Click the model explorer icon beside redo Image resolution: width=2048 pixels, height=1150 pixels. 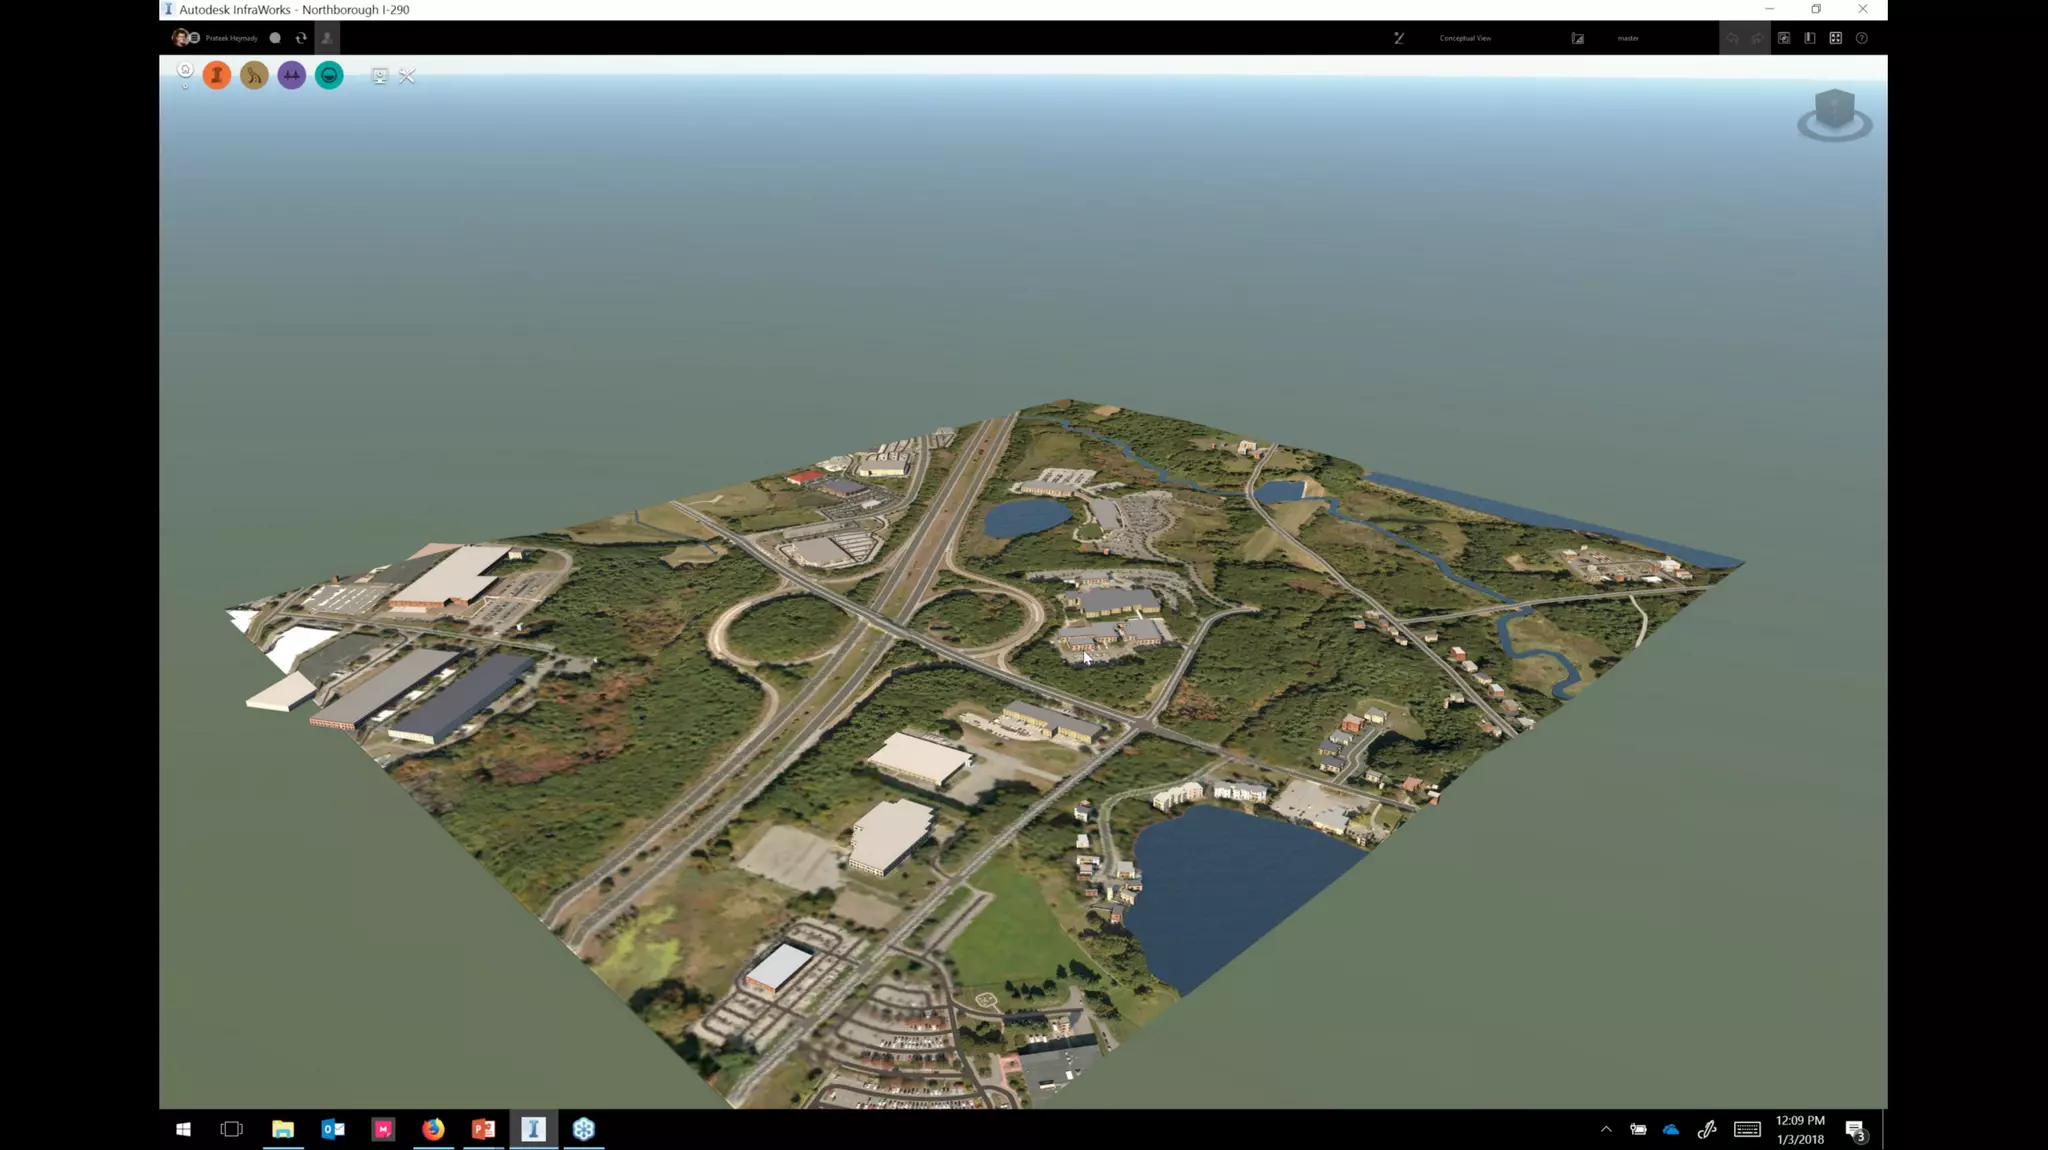point(1784,38)
